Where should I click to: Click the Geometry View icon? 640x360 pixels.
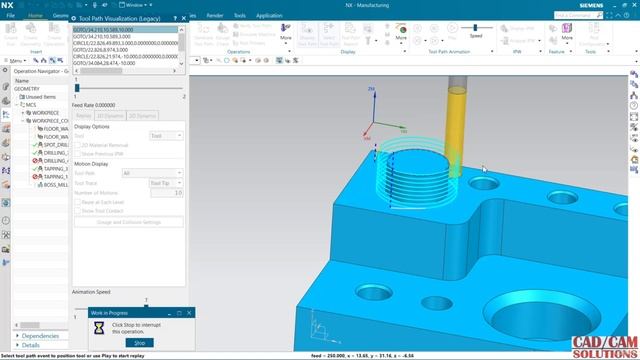point(52,60)
